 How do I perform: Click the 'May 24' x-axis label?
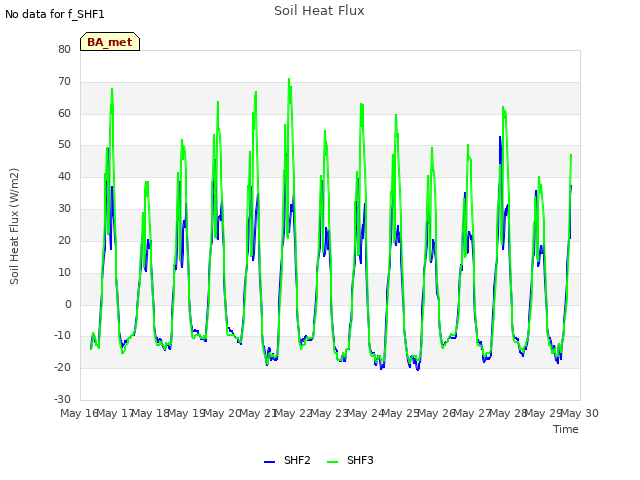point(365,413)
